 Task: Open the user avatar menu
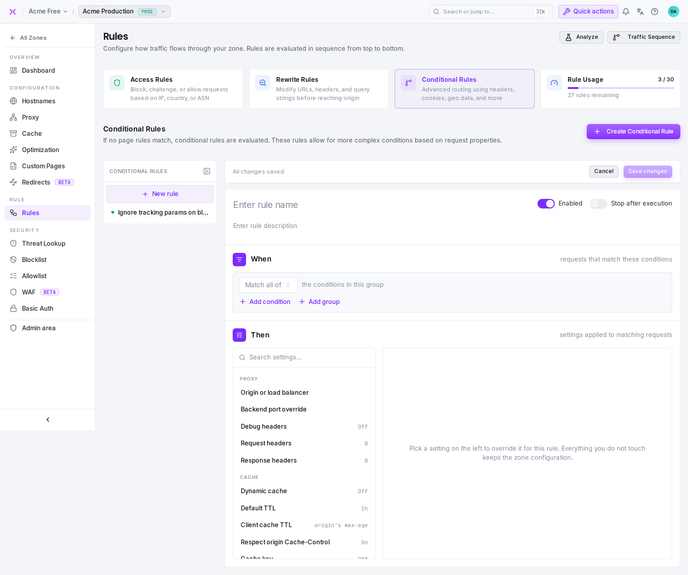coord(674,12)
